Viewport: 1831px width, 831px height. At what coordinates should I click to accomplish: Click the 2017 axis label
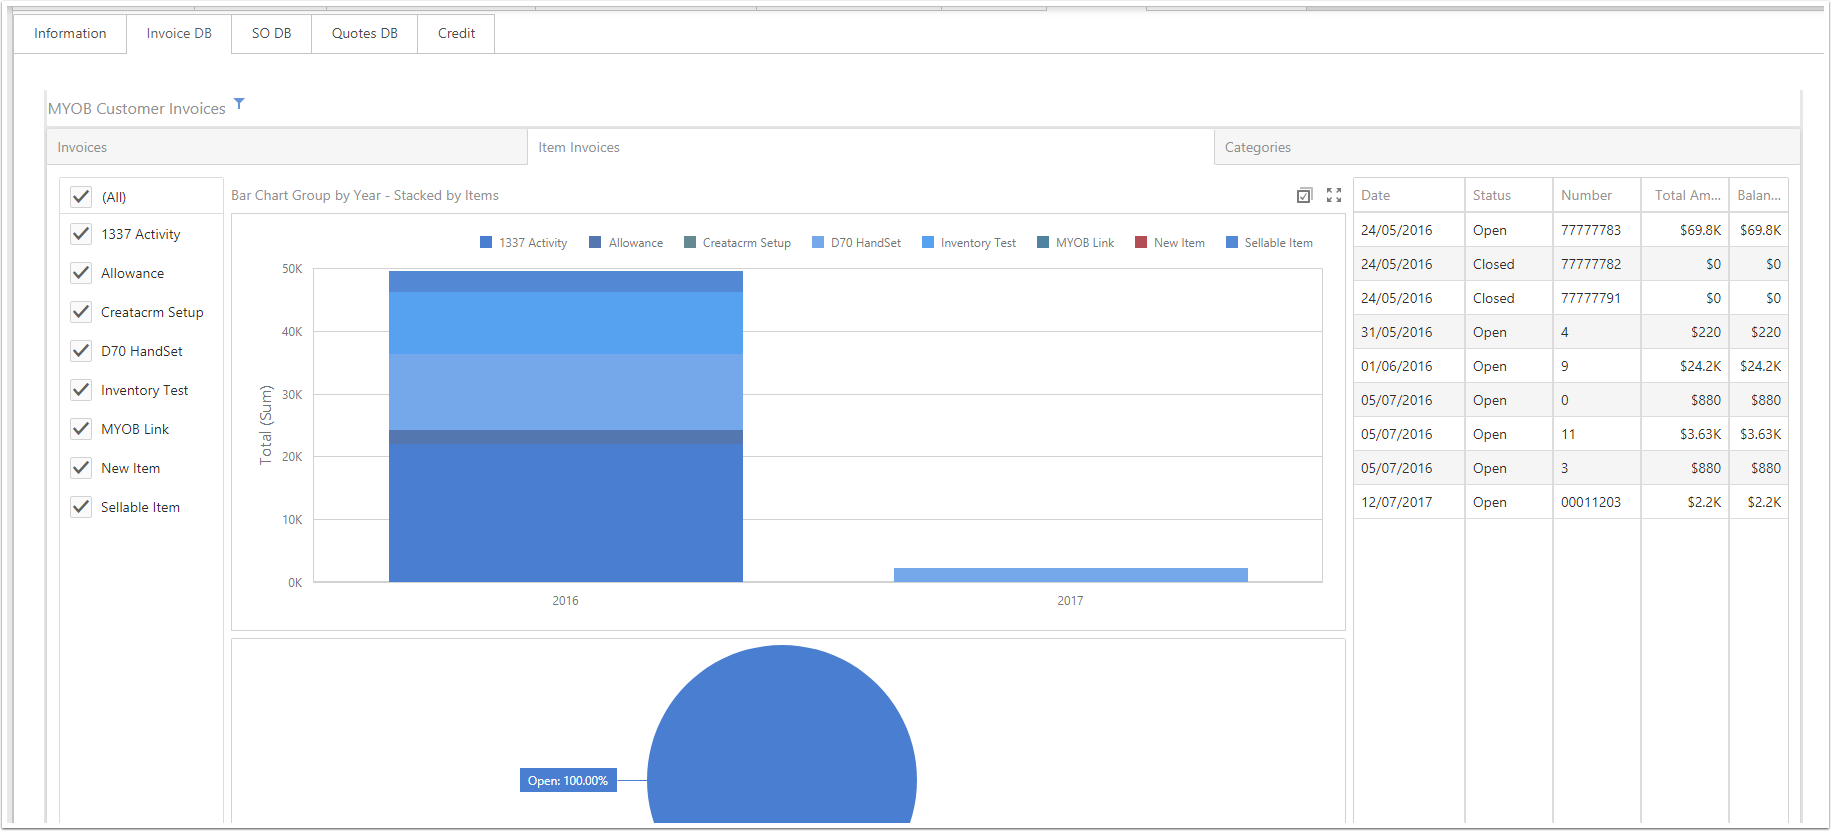tap(1070, 600)
